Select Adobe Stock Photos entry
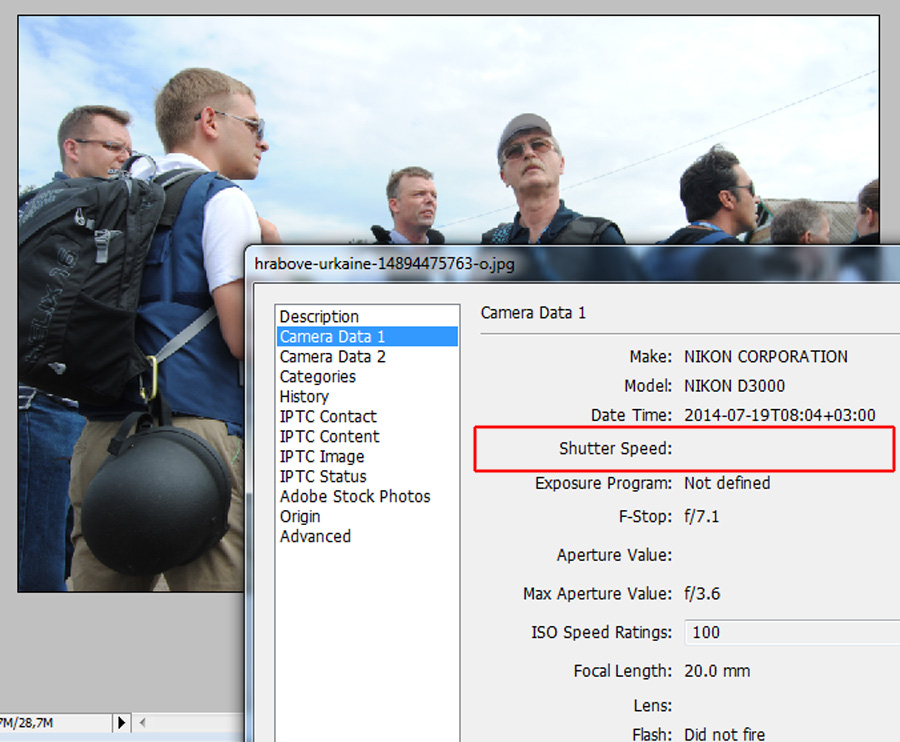This screenshot has height=742, width=900. tap(355, 496)
